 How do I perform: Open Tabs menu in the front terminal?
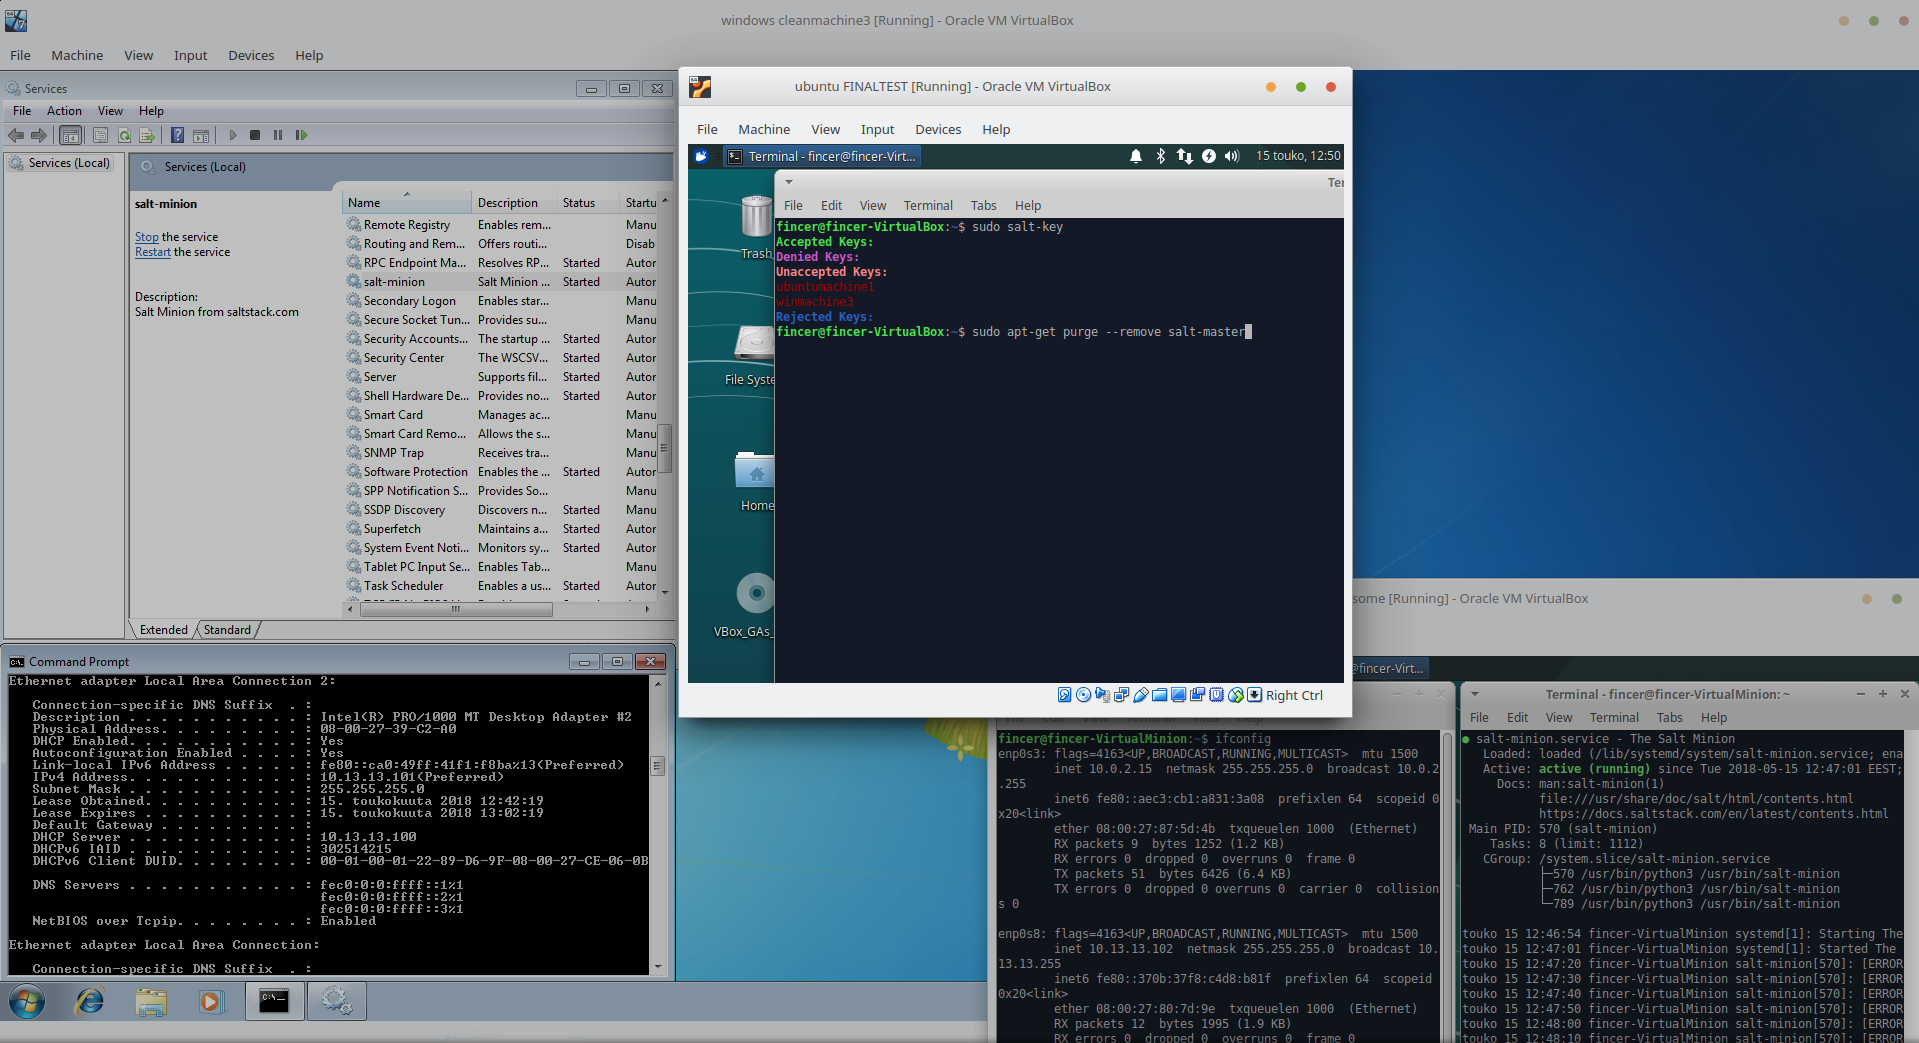click(x=983, y=205)
